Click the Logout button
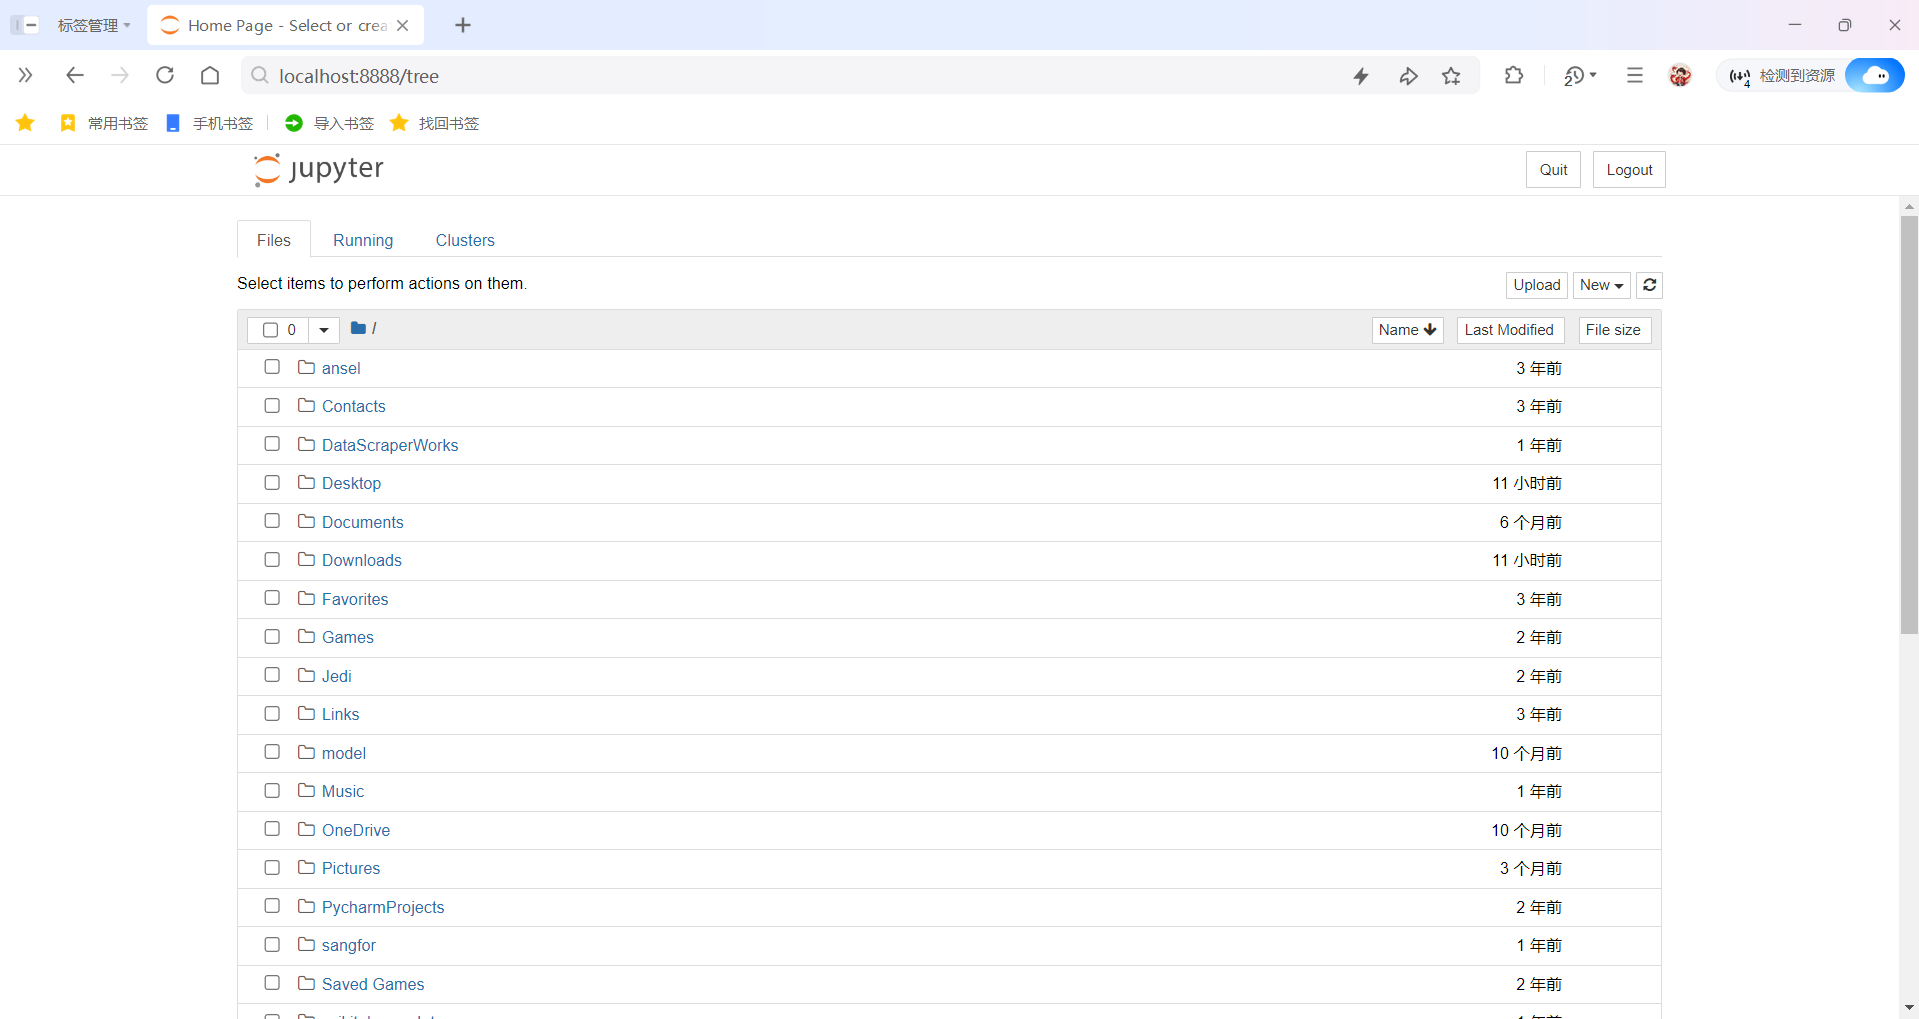 (1628, 169)
